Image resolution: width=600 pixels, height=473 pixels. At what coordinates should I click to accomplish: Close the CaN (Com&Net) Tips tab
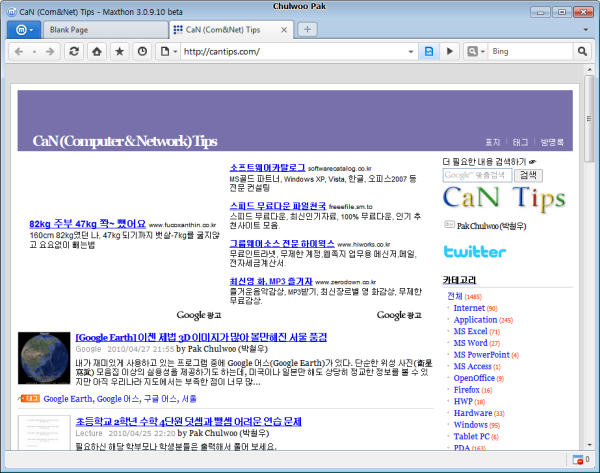(x=284, y=30)
